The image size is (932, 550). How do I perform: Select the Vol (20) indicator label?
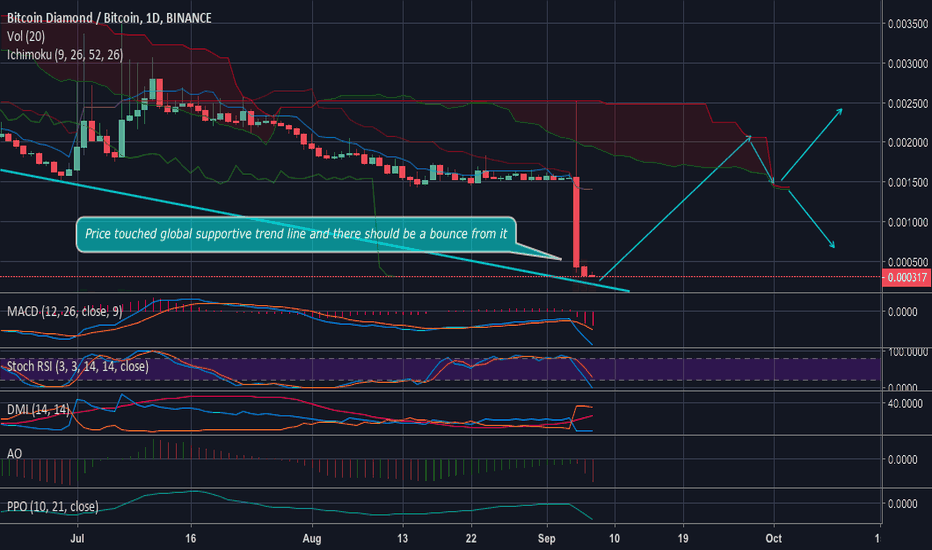point(26,36)
